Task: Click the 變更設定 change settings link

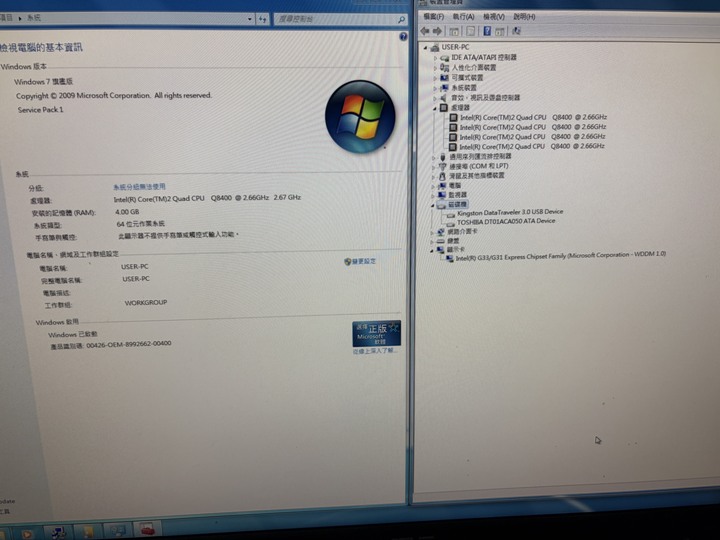Action: (364, 261)
